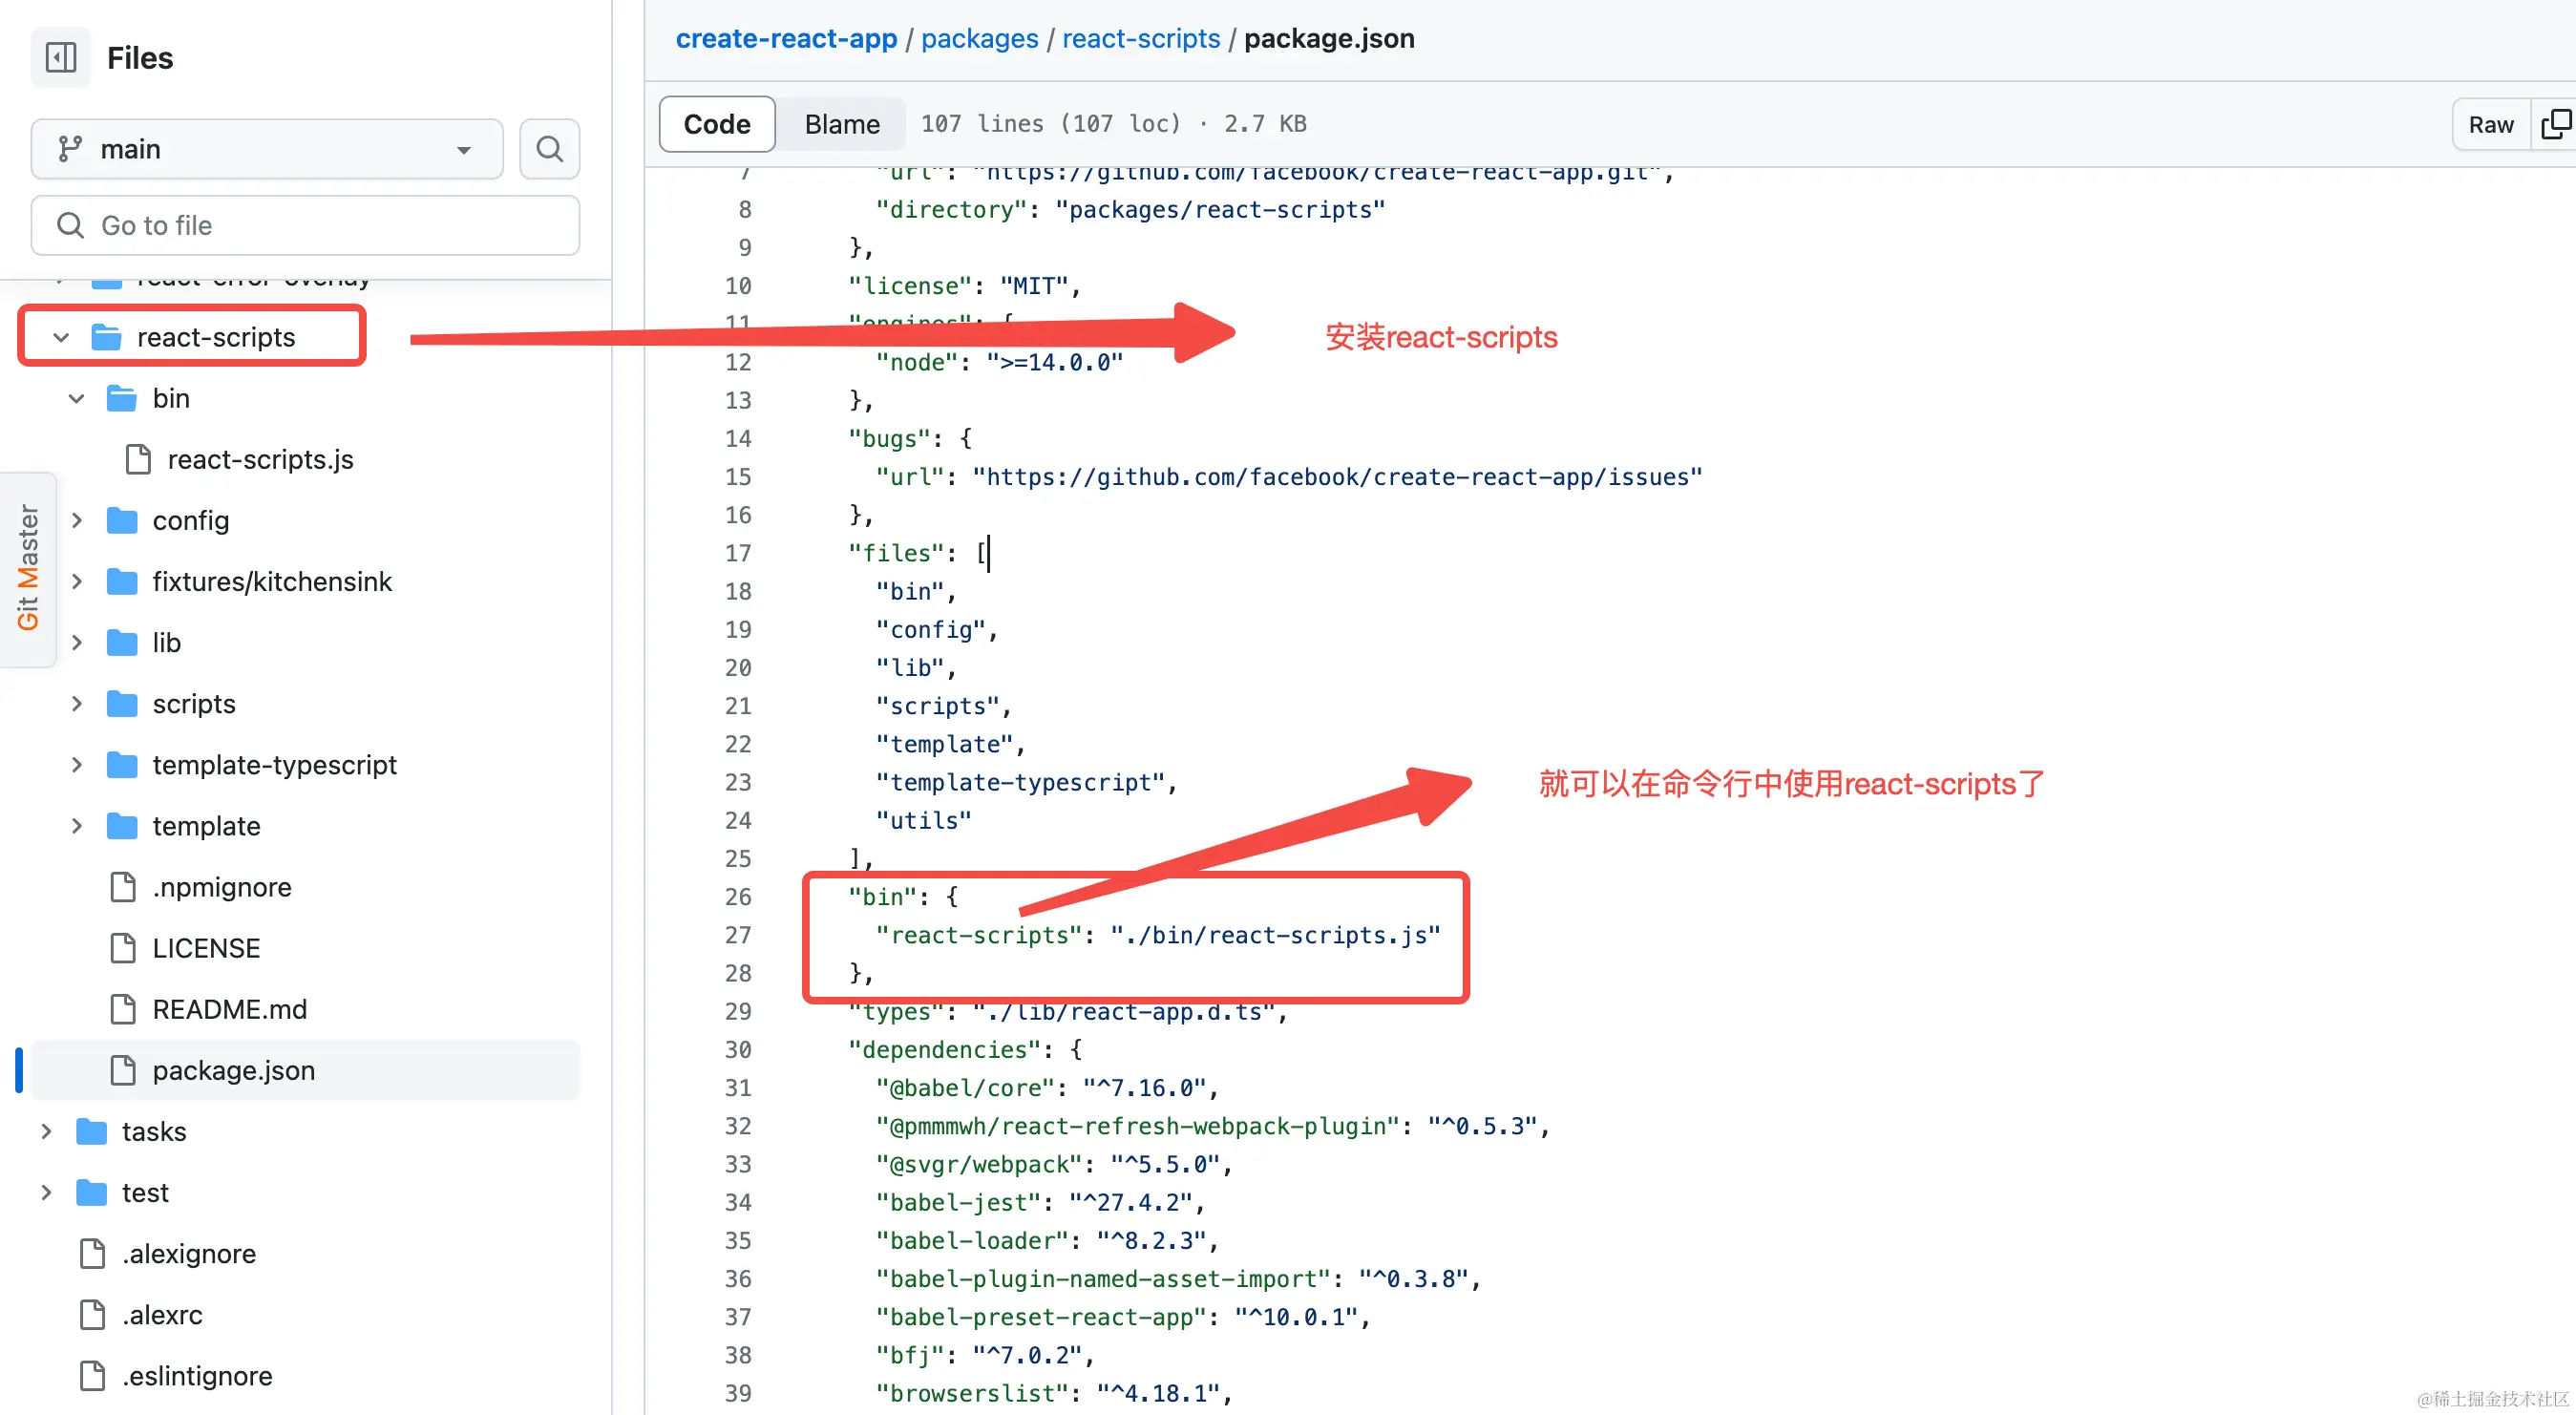The width and height of the screenshot is (2576, 1415).
Task: Click the .eslintignore file icon
Action: (93, 1375)
